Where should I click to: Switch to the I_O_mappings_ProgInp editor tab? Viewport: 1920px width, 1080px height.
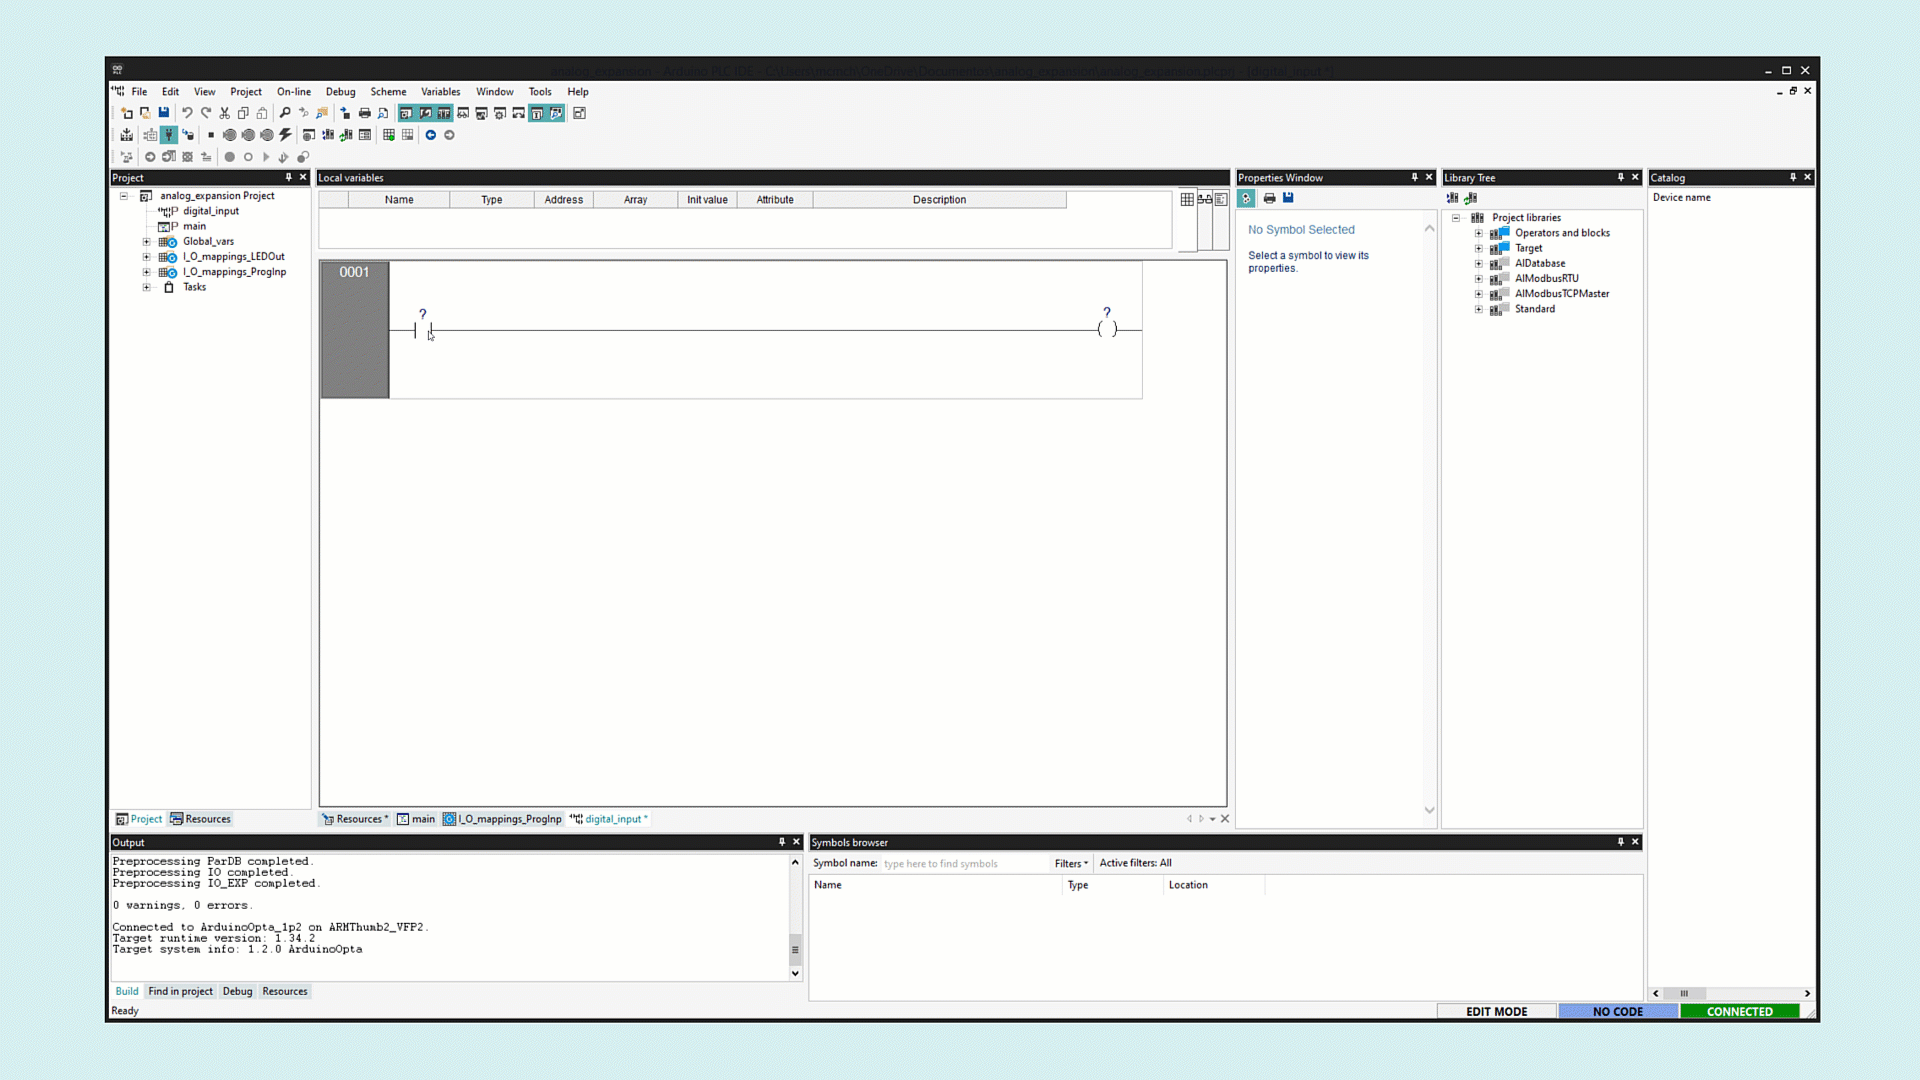point(510,819)
